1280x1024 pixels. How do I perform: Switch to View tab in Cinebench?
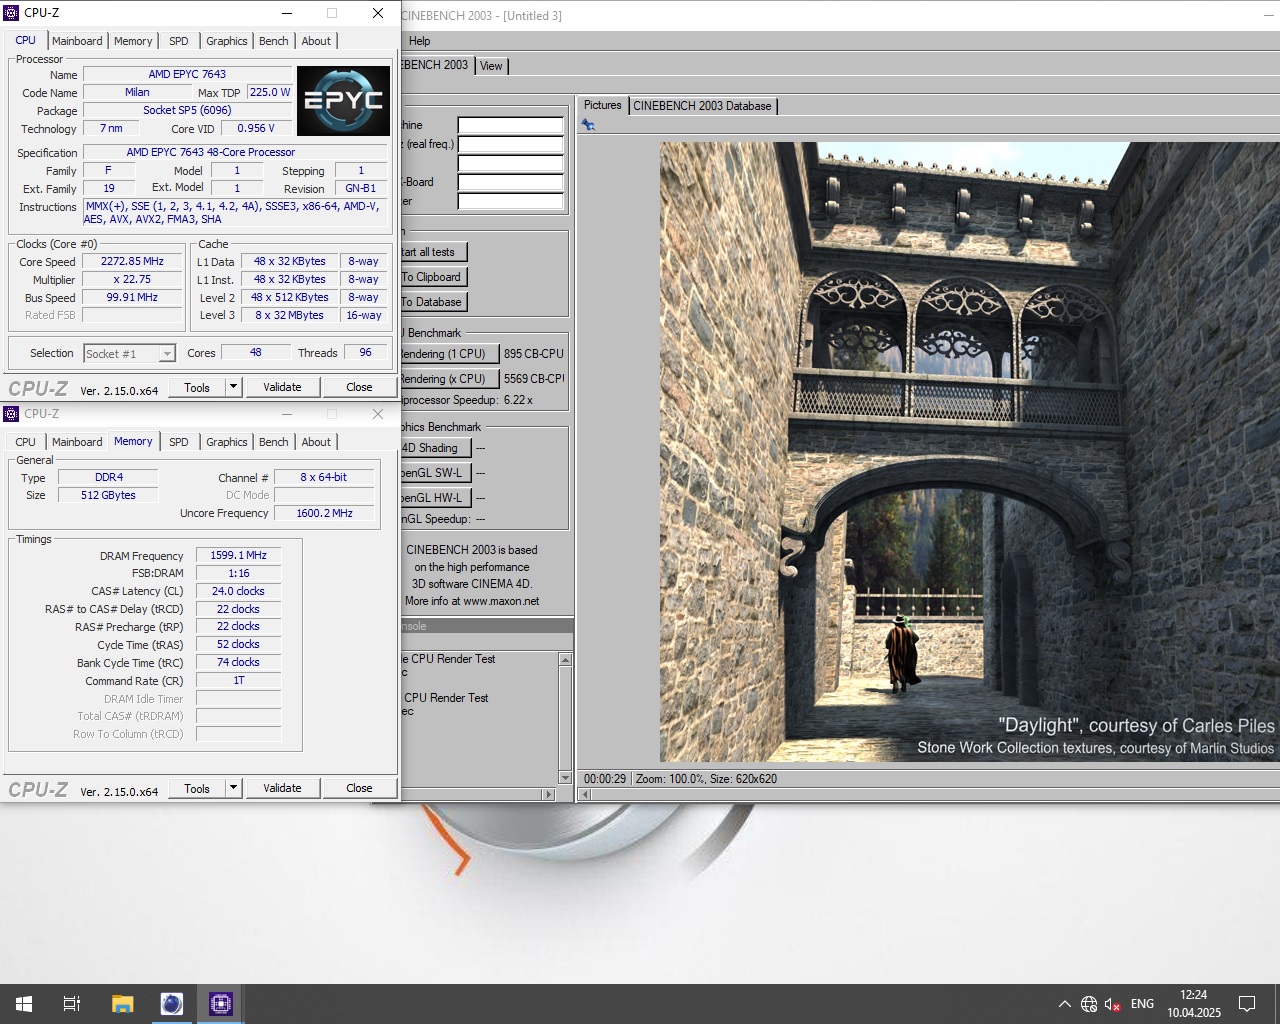tap(491, 66)
